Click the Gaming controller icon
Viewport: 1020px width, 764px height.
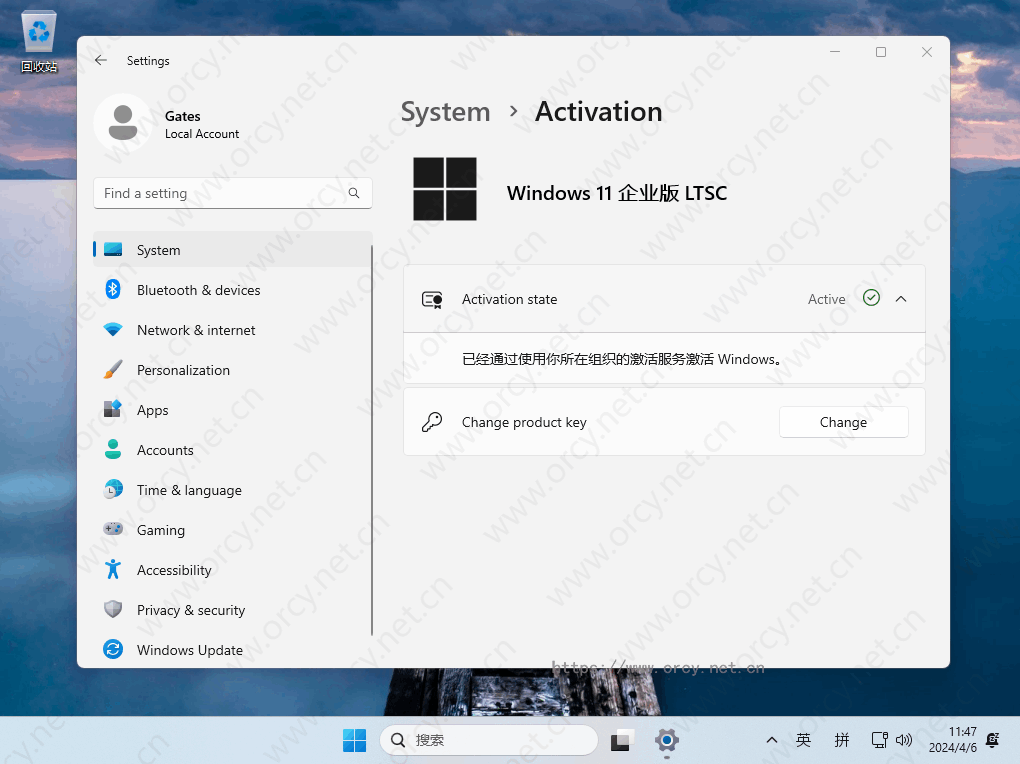[113, 529]
